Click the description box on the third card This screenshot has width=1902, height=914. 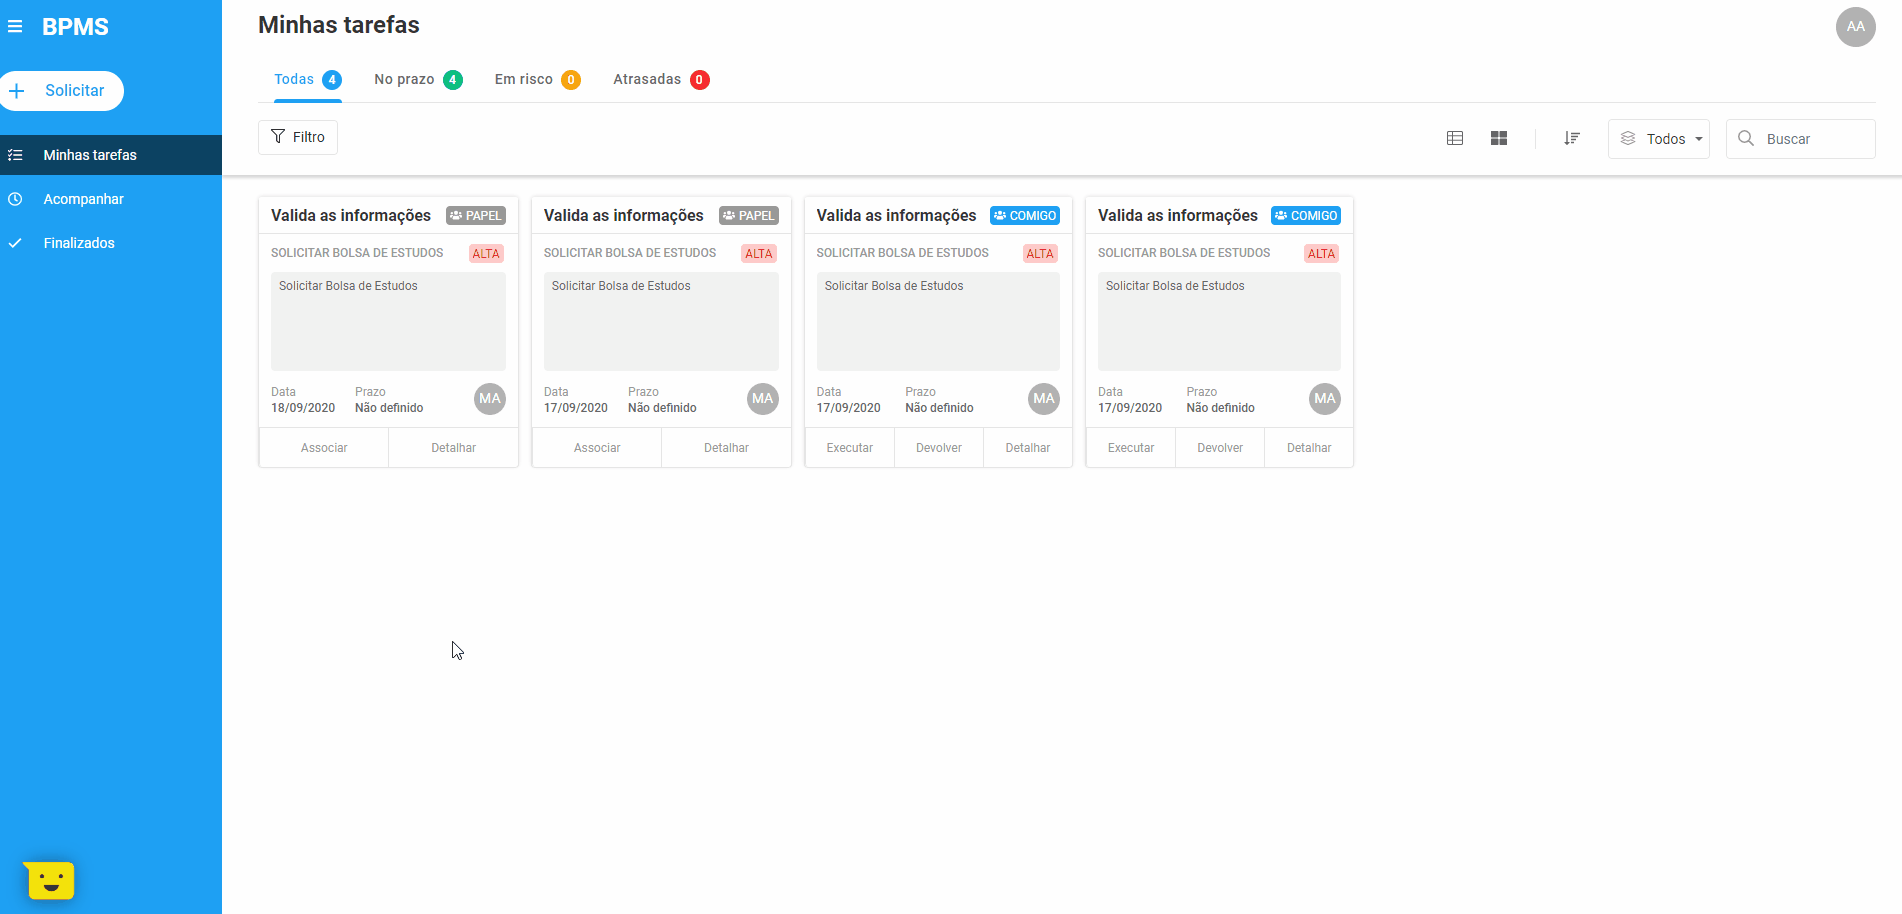[938, 321]
